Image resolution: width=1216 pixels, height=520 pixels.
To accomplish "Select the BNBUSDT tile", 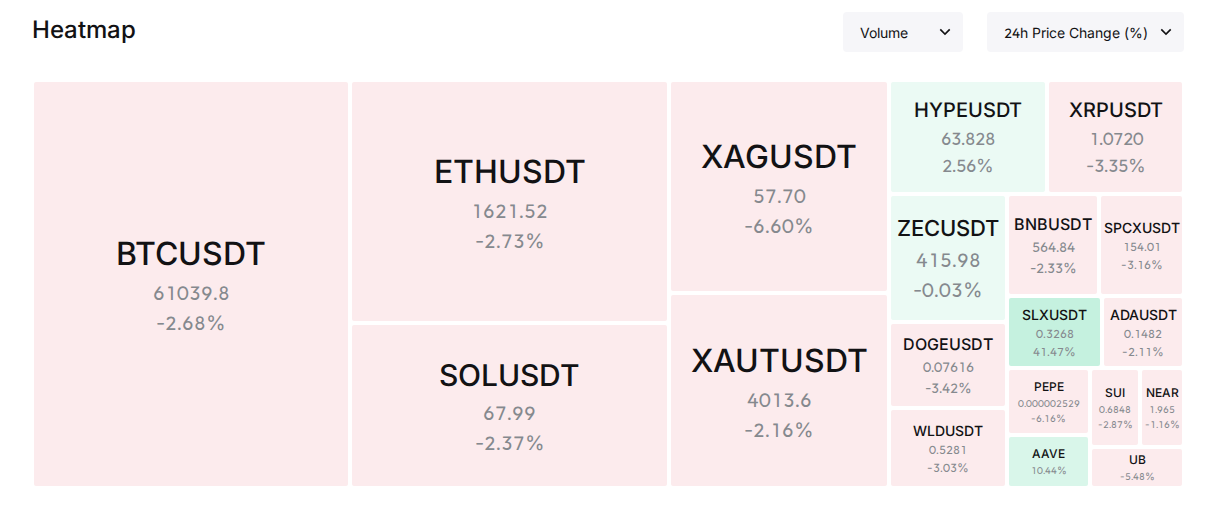I will (x=1053, y=245).
